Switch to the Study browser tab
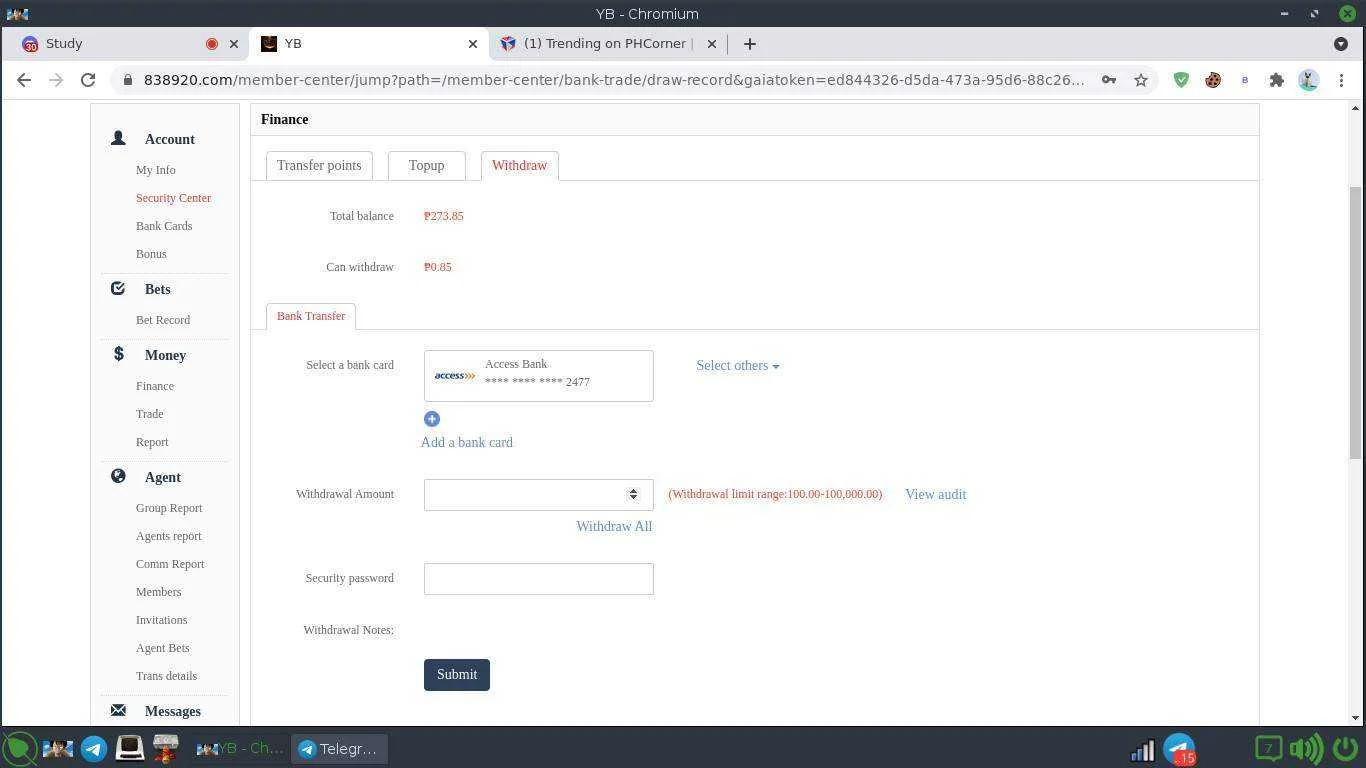This screenshot has height=768, width=1366. coord(125,44)
